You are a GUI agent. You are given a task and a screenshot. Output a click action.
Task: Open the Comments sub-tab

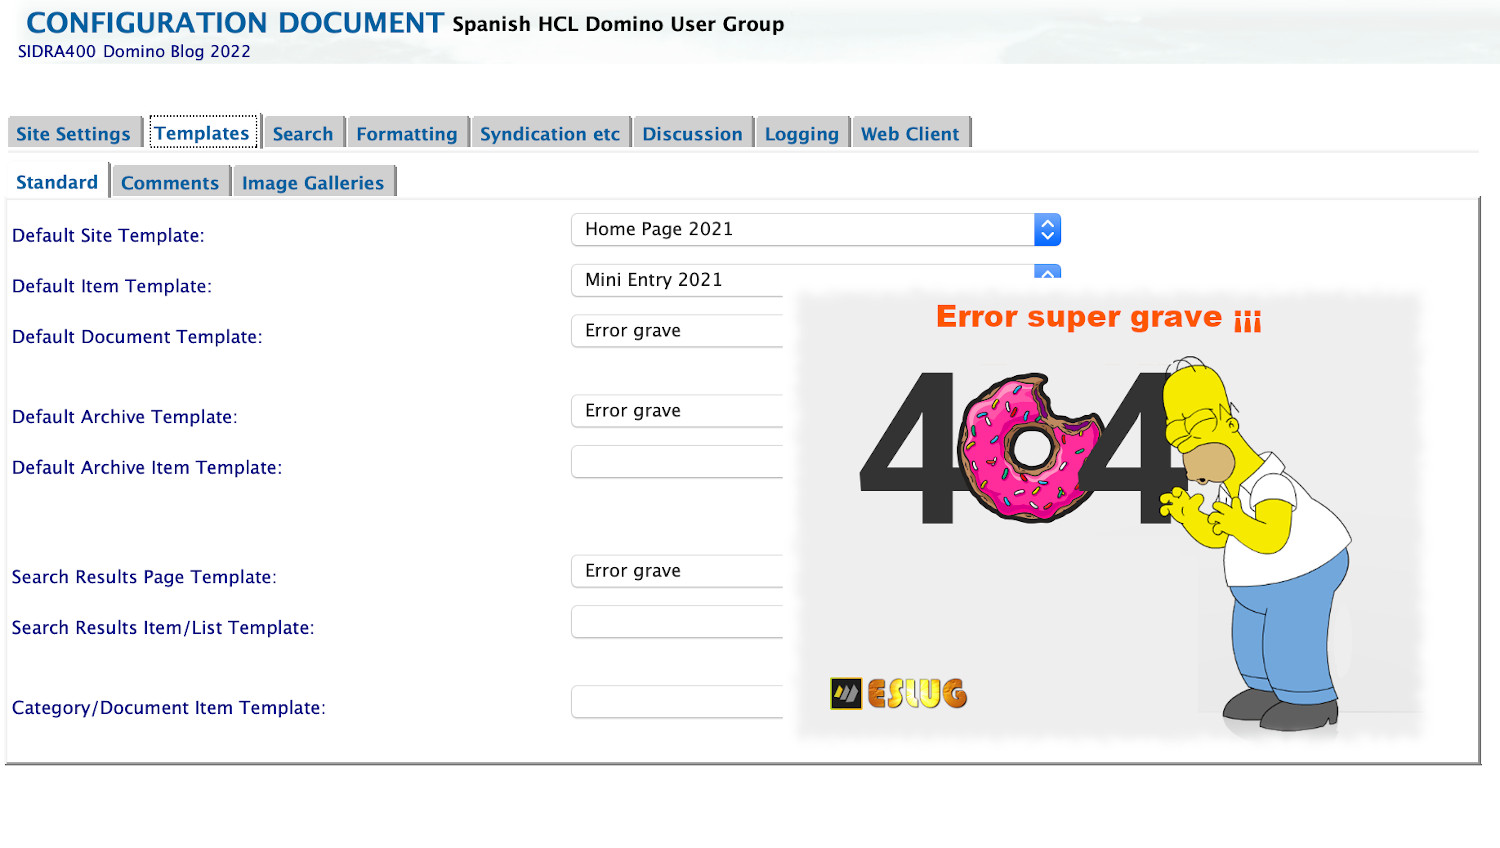coord(170,182)
